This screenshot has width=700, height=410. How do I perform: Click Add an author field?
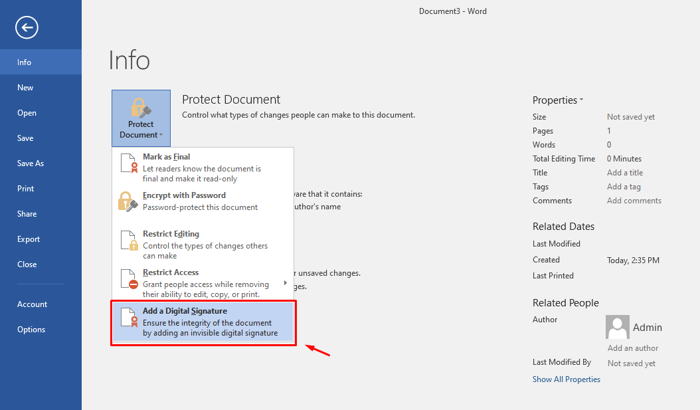(x=633, y=348)
